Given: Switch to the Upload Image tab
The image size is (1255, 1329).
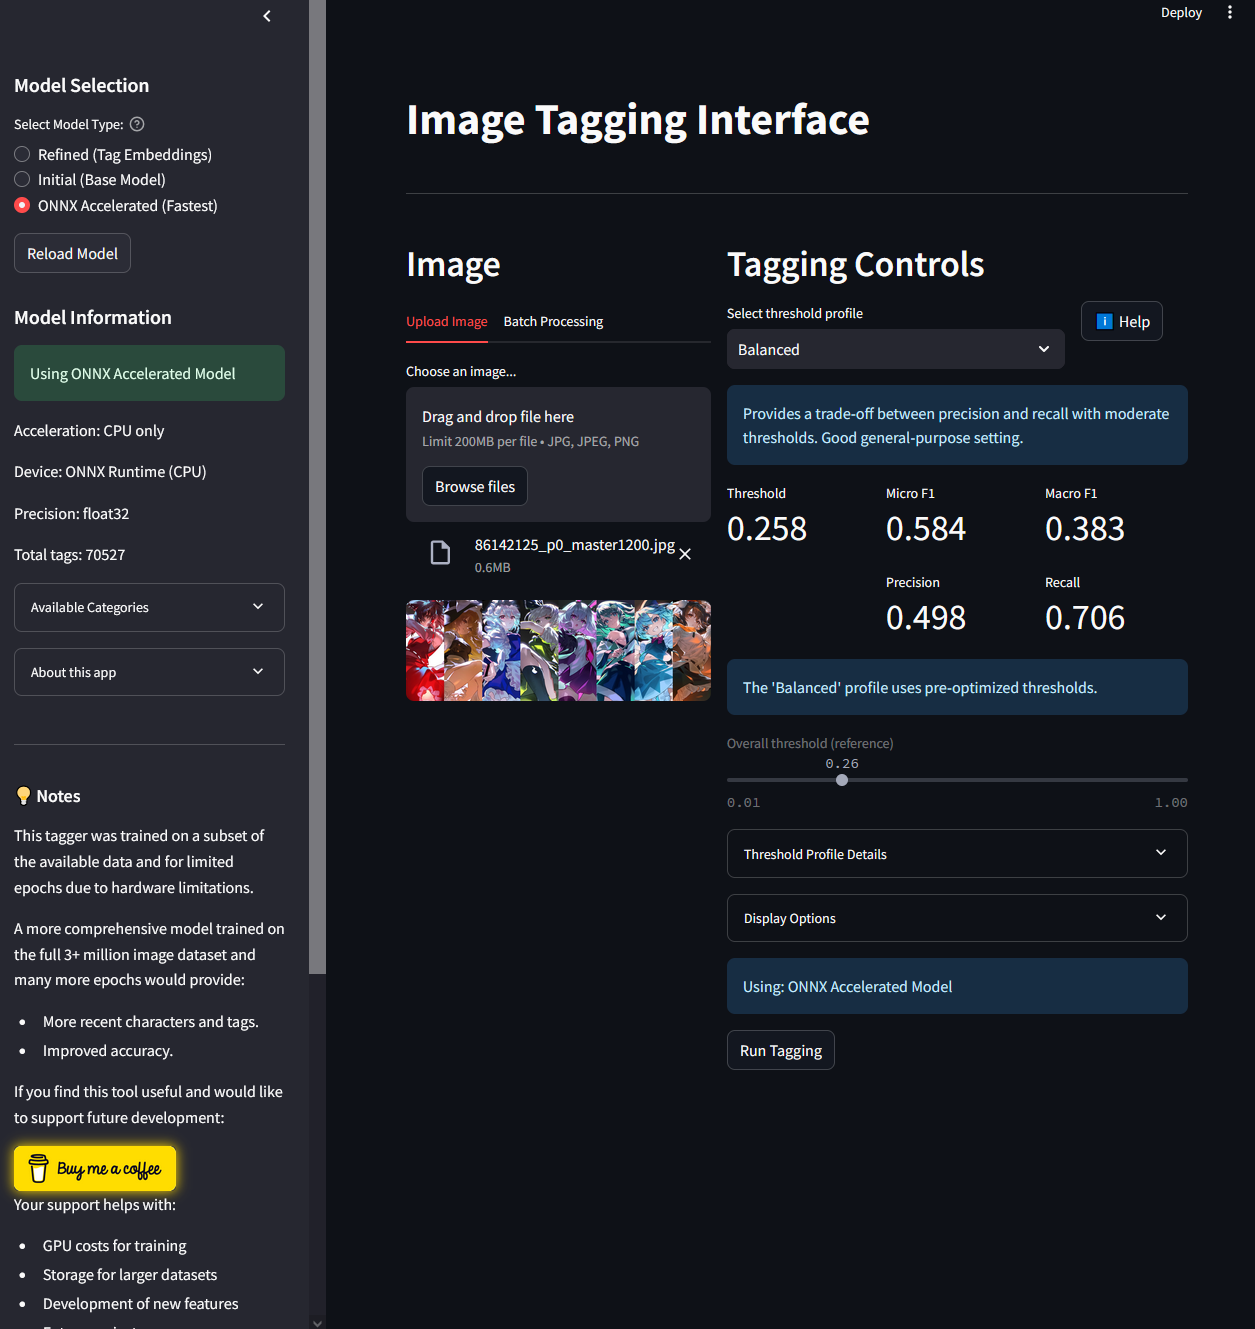Looking at the screenshot, I should click(x=447, y=321).
